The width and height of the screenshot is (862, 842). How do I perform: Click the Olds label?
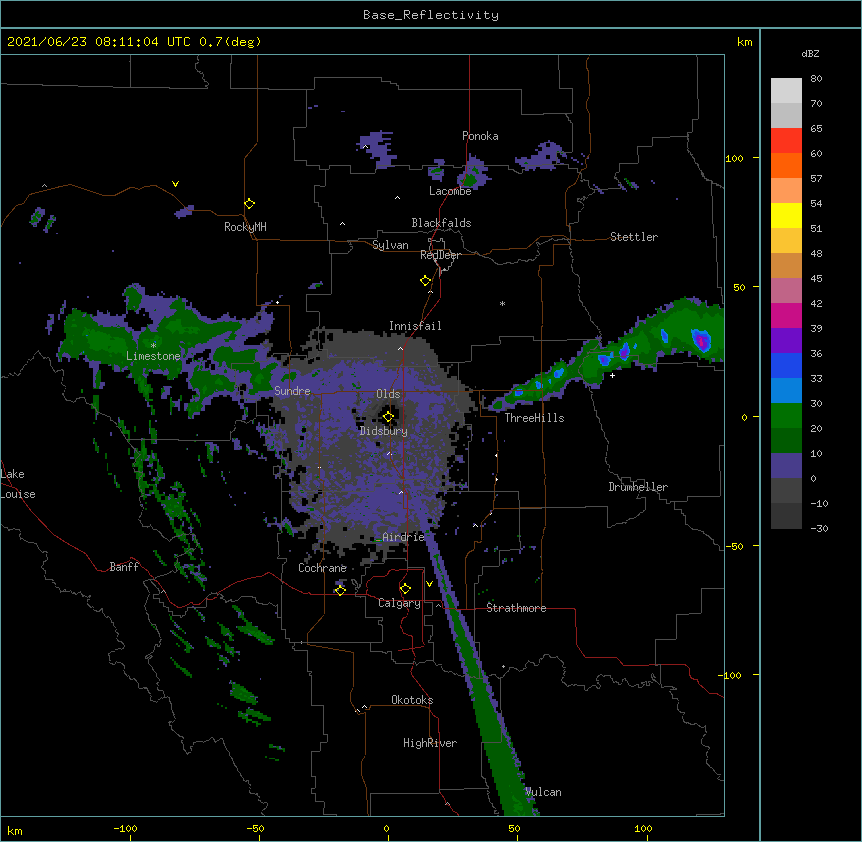(388, 394)
